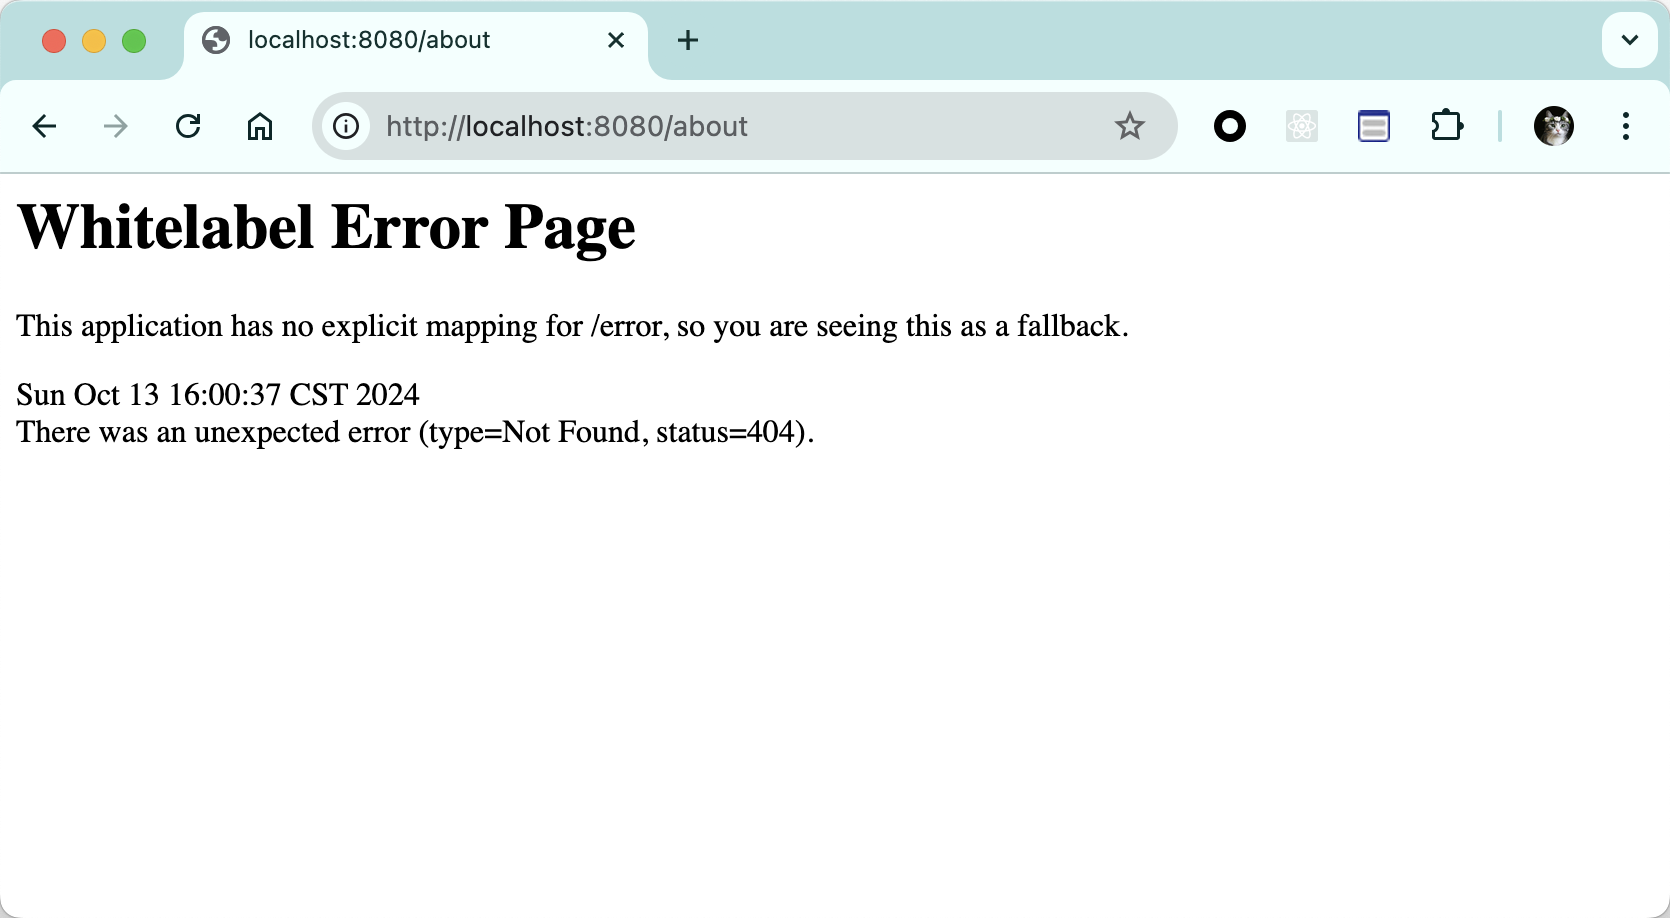Screen dimensions: 1670x918
Task: Reload the localhost:8080/about page
Action: [x=188, y=126]
